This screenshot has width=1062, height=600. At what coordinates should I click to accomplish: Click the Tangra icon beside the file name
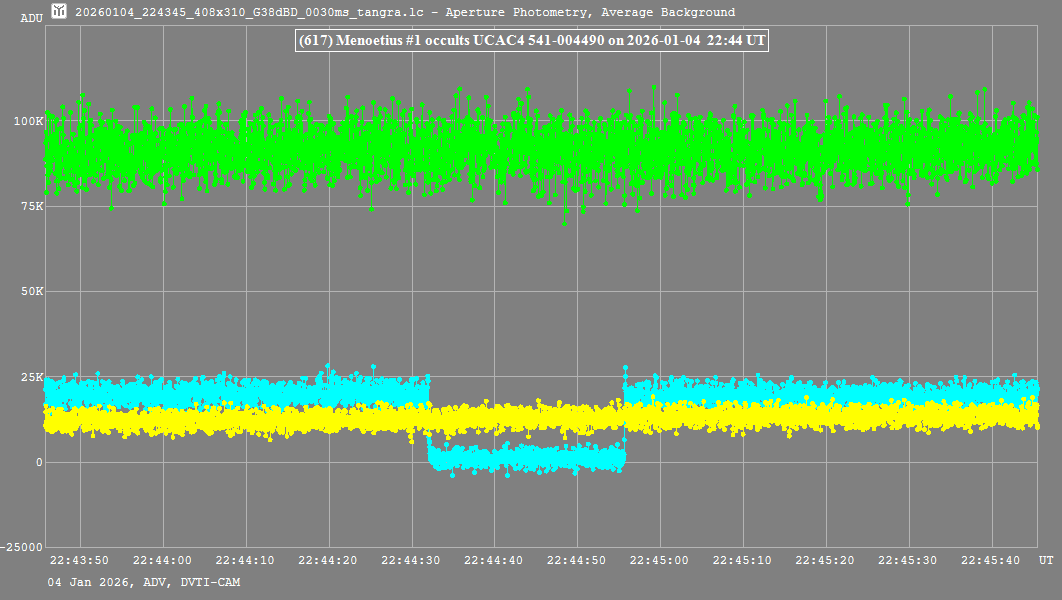[60, 12]
